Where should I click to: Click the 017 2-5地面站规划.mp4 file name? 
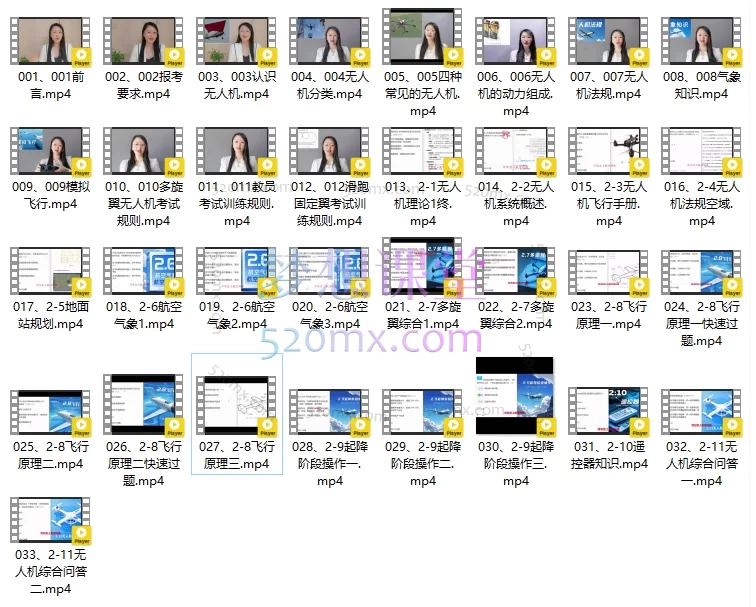[51, 315]
